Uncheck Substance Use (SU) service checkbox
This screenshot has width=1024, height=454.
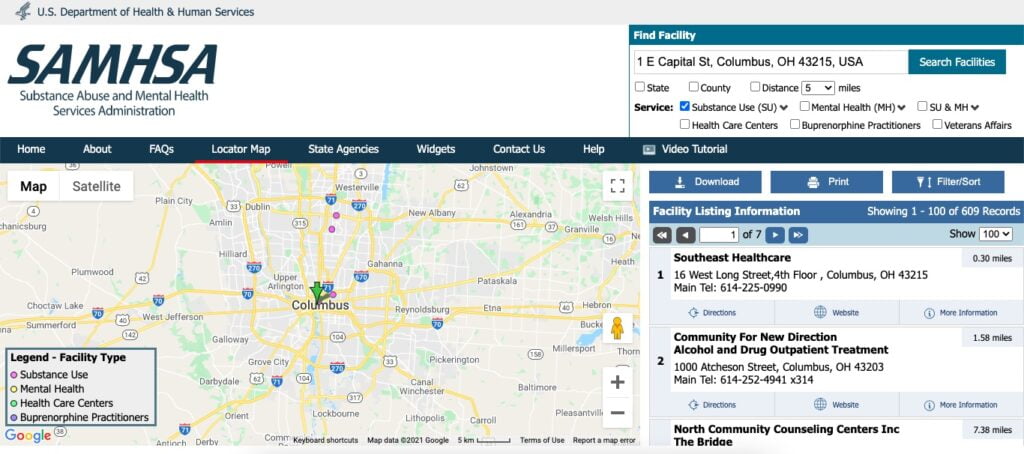click(684, 106)
